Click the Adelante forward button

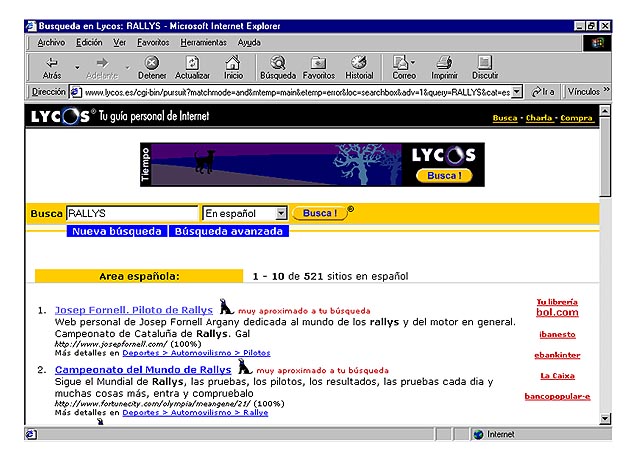102,68
